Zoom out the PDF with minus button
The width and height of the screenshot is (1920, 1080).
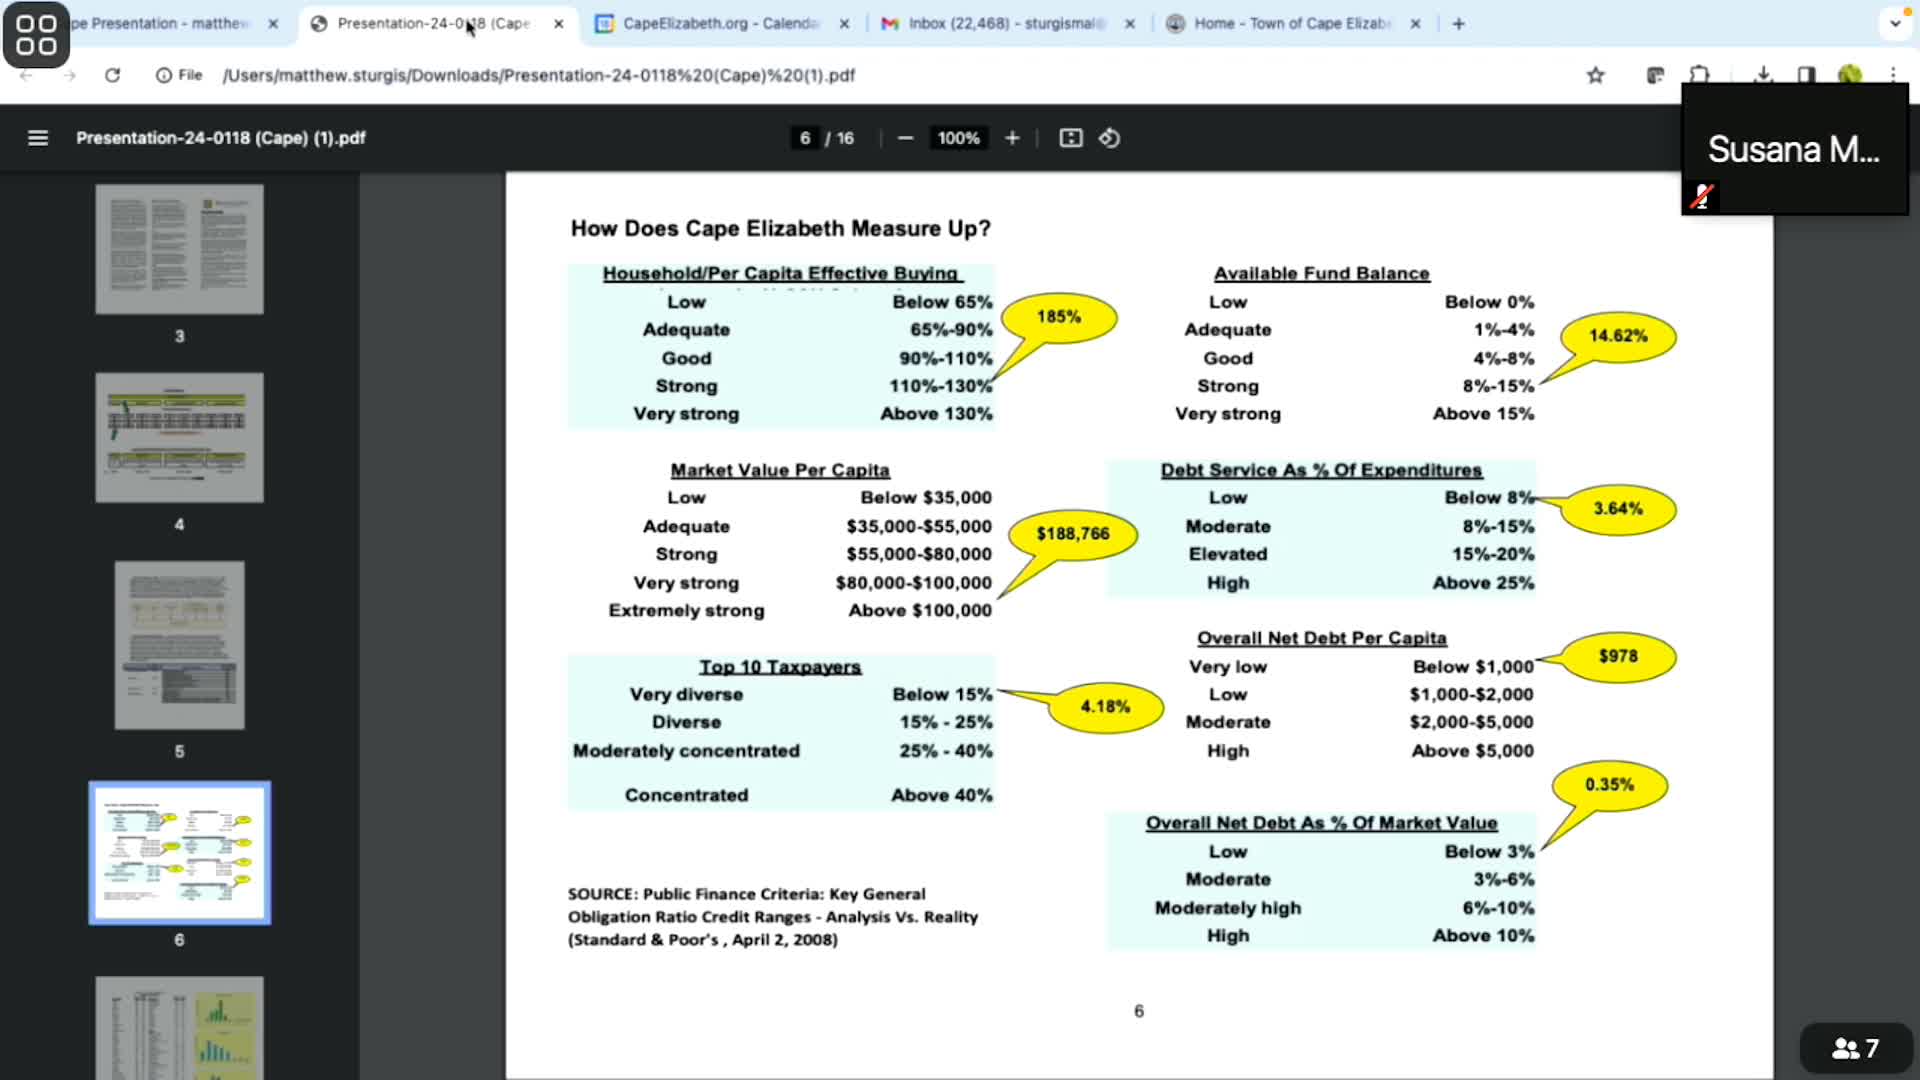point(905,138)
